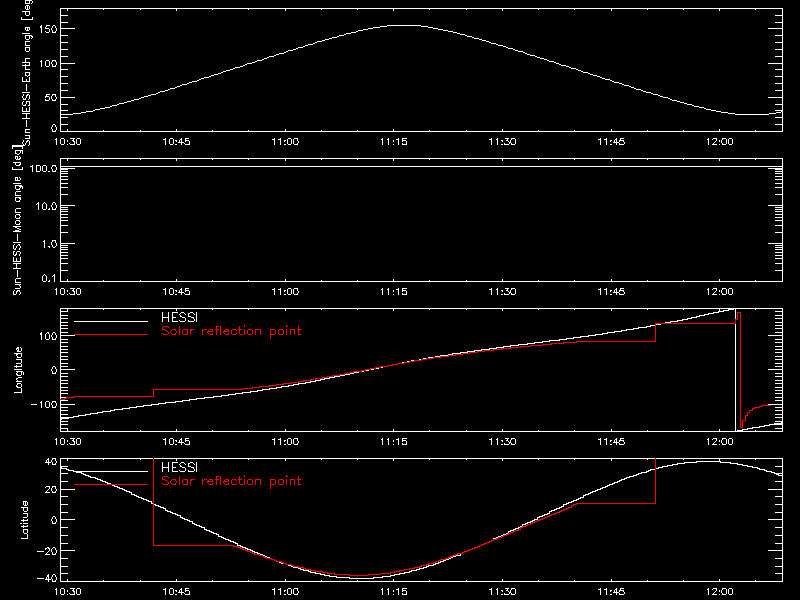The height and width of the screenshot is (600, 800).
Task: Click the 100.0 tick label on Moon angle plot
Action: click(x=43, y=168)
